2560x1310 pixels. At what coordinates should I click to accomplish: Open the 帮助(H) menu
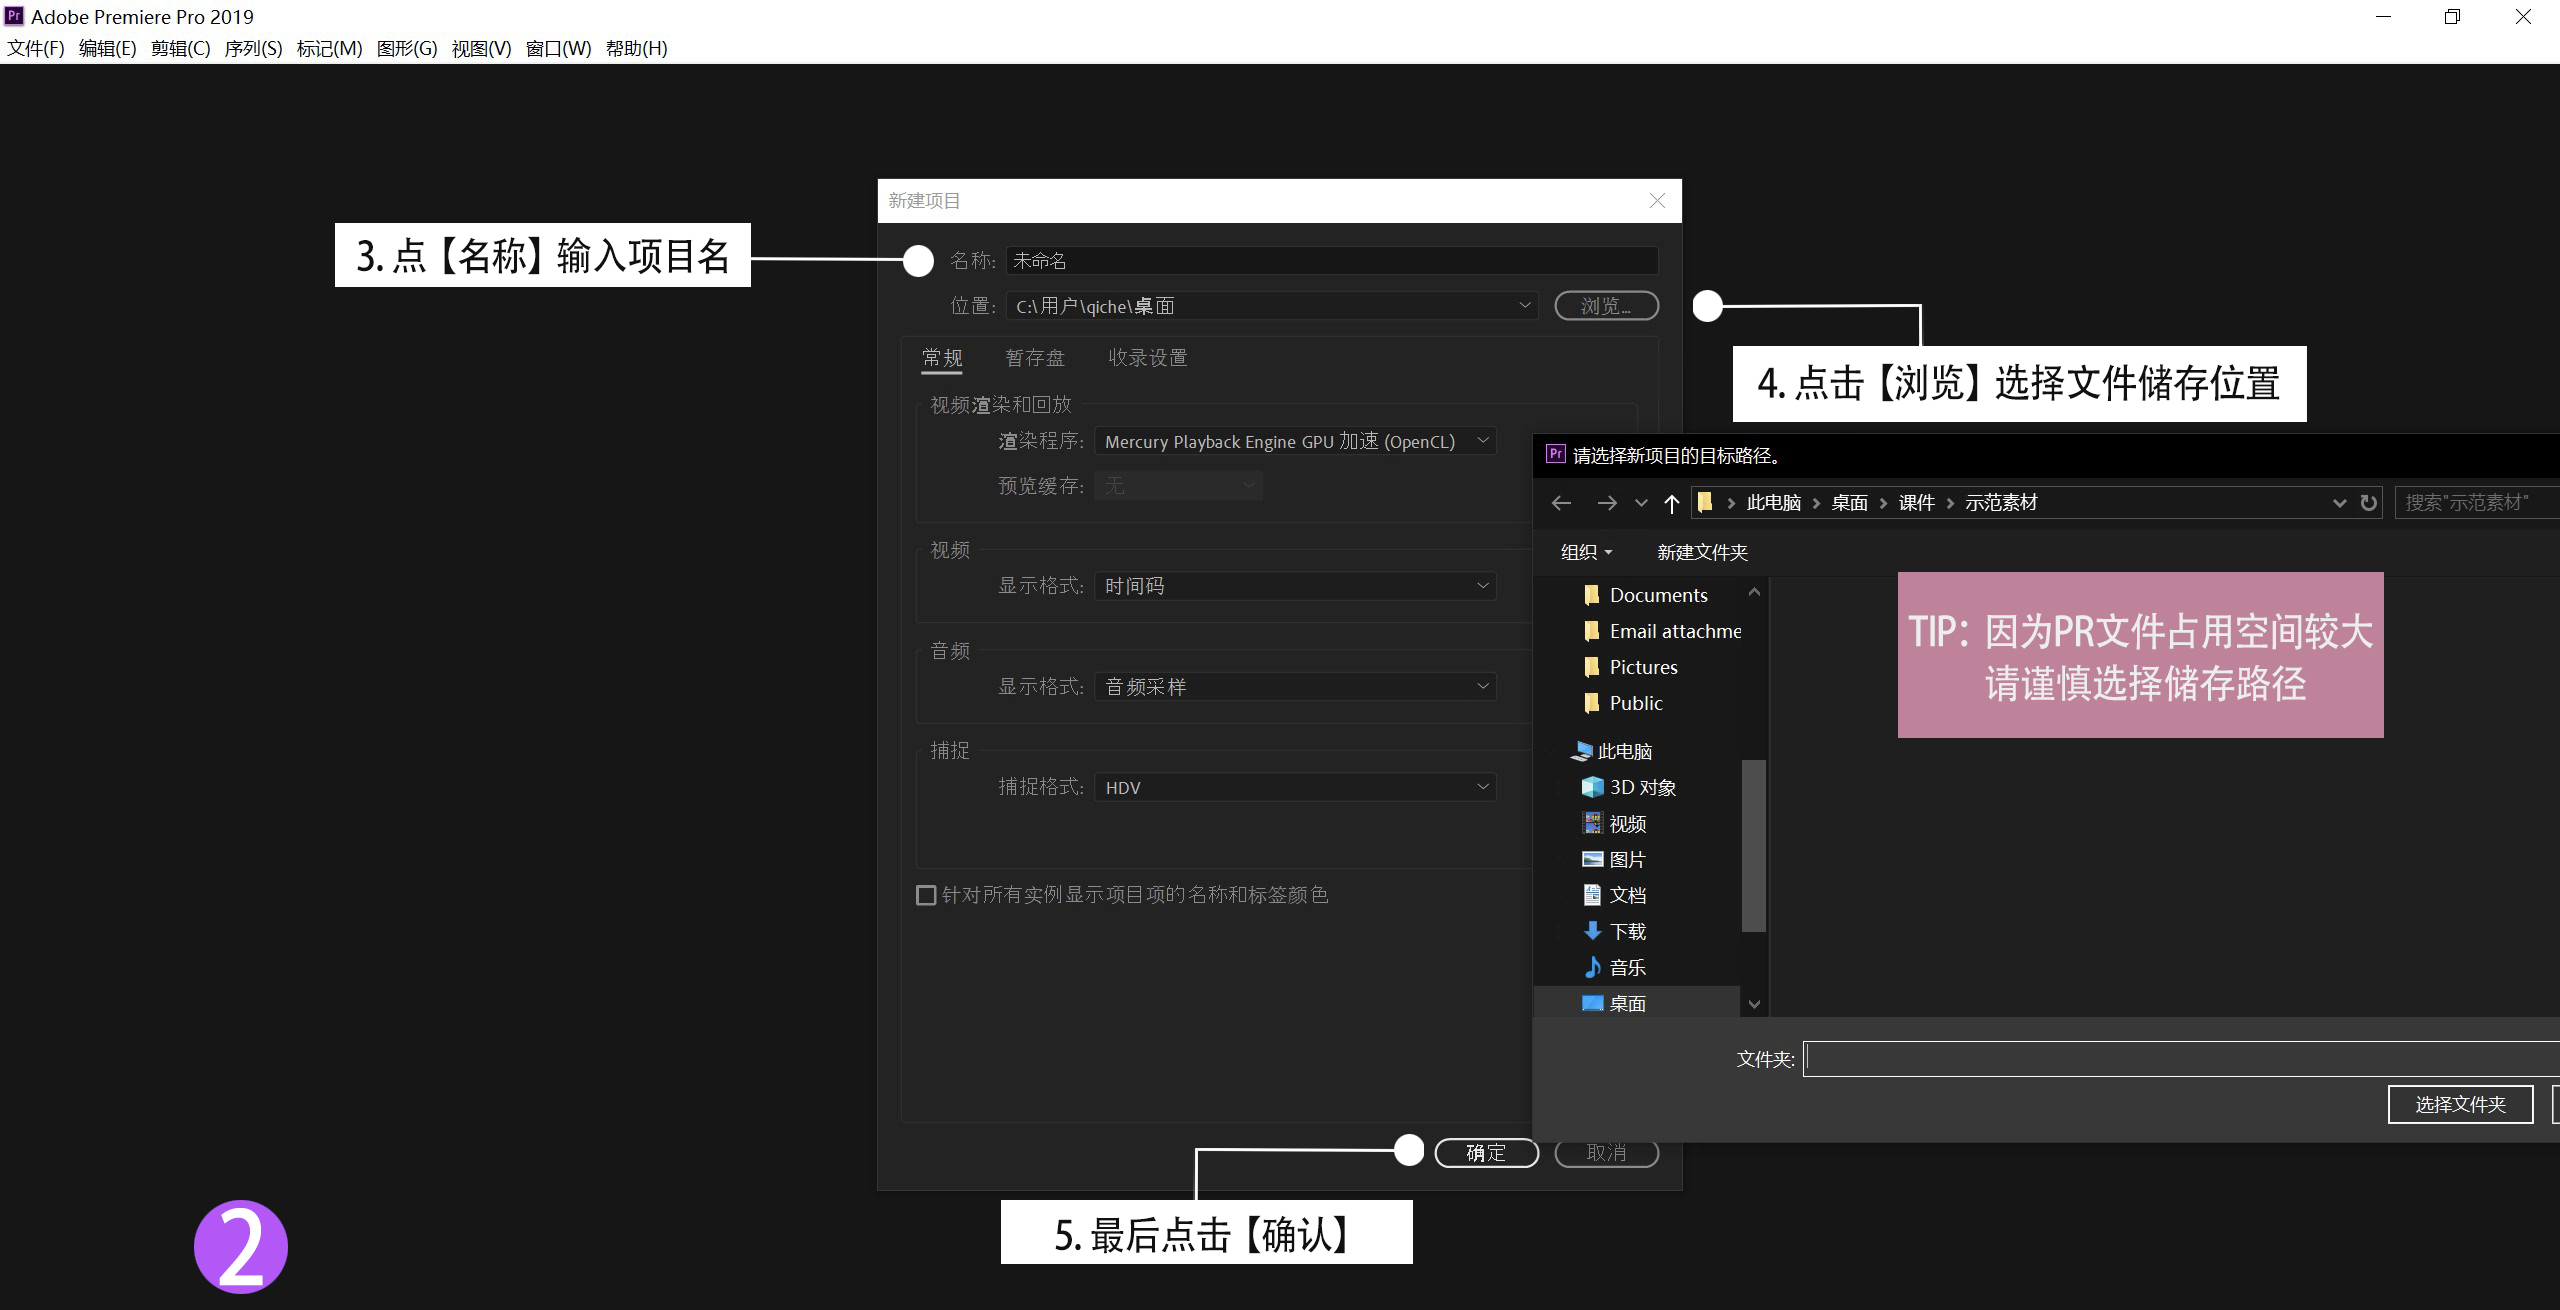point(636,48)
